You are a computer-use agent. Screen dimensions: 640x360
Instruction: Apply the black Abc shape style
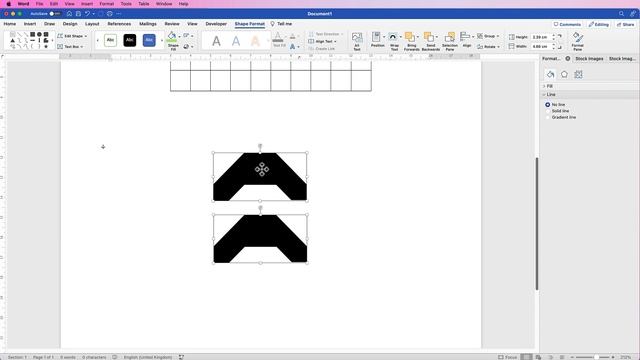click(x=130, y=40)
